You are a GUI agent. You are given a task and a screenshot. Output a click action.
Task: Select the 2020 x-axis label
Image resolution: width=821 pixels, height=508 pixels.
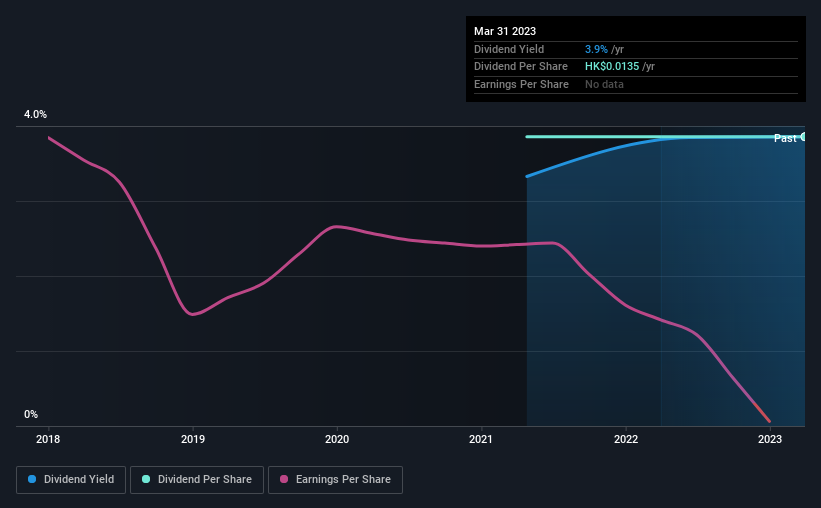(x=337, y=439)
